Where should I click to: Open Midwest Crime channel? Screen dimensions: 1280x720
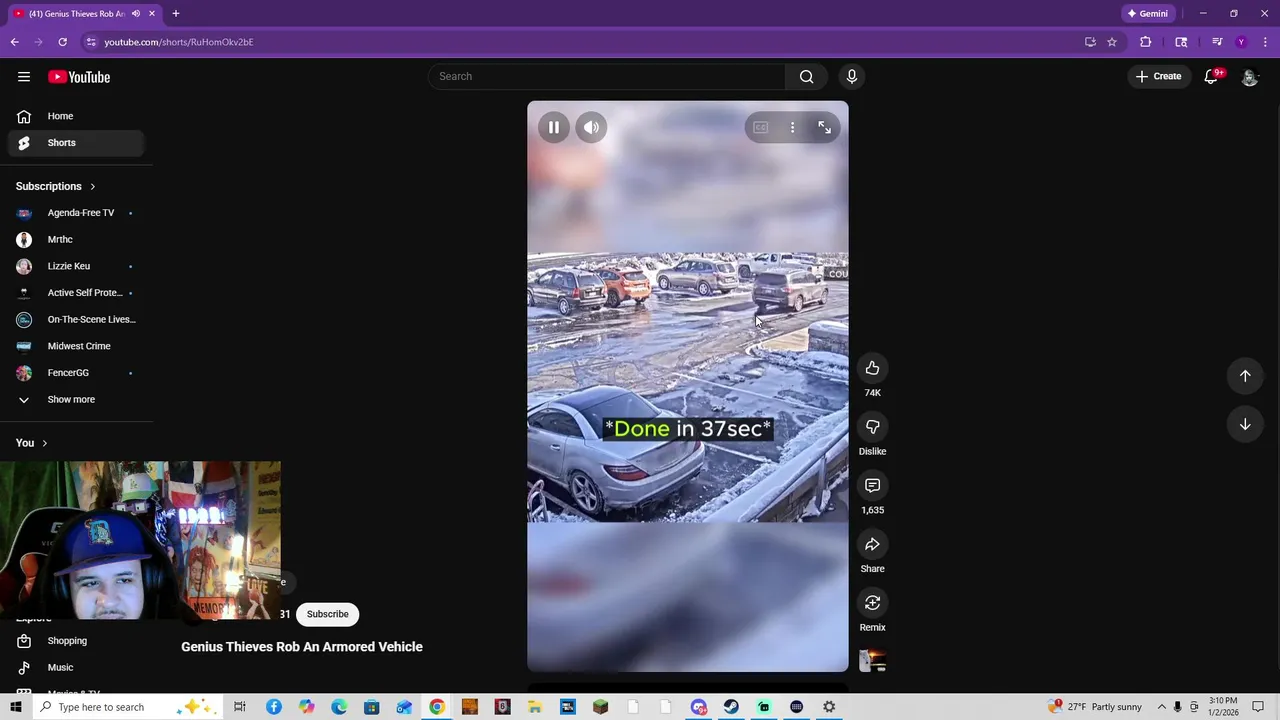pyautogui.click(x=76, y=346)
